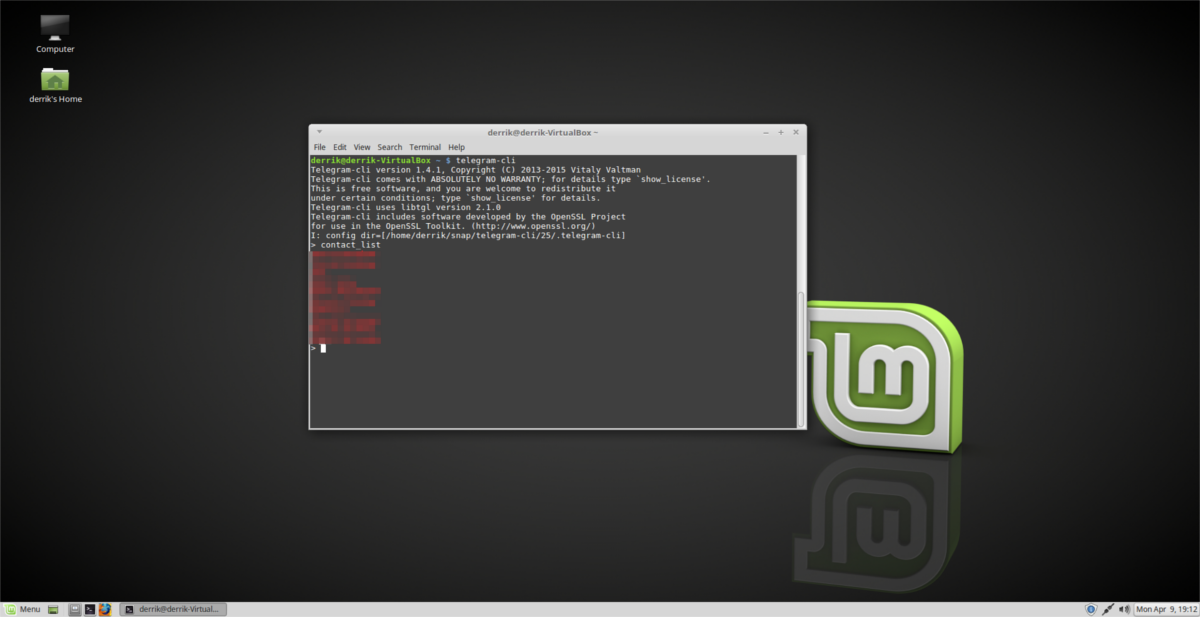
Task: Click the network connection tray icon
Action: coord(1107,608)
